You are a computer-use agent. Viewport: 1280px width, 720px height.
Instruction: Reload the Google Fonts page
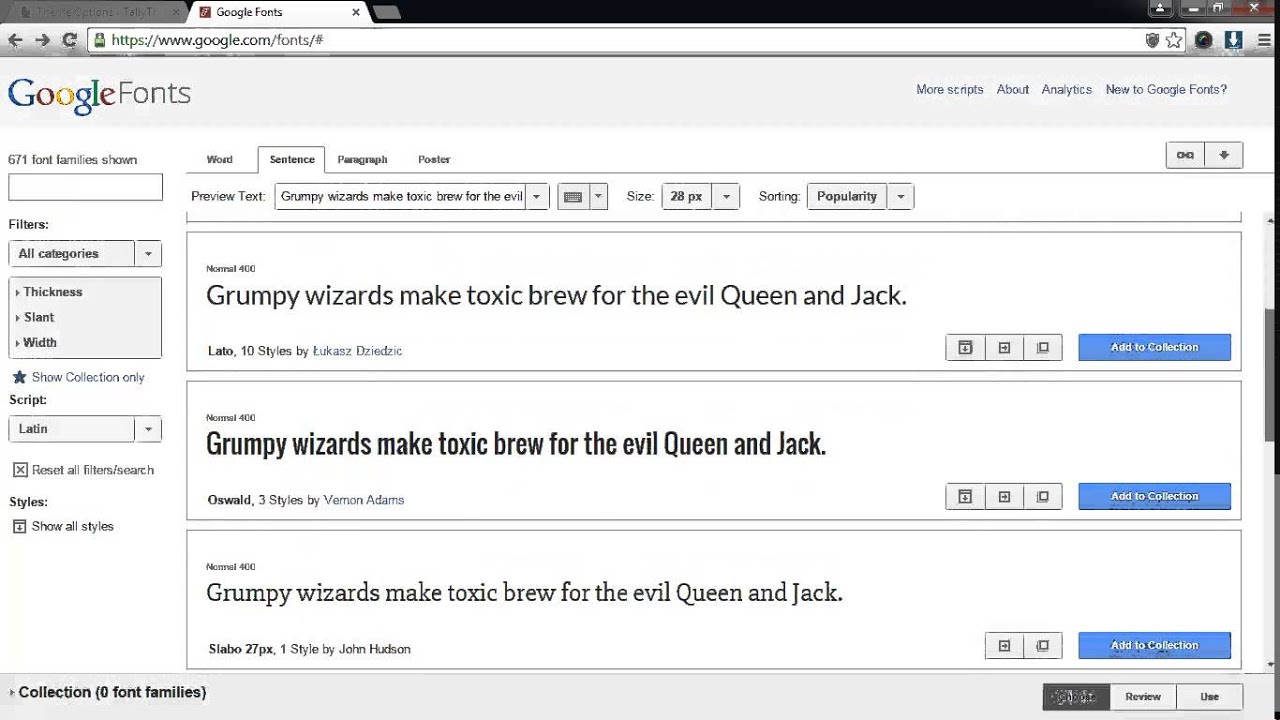click(69, 40)
